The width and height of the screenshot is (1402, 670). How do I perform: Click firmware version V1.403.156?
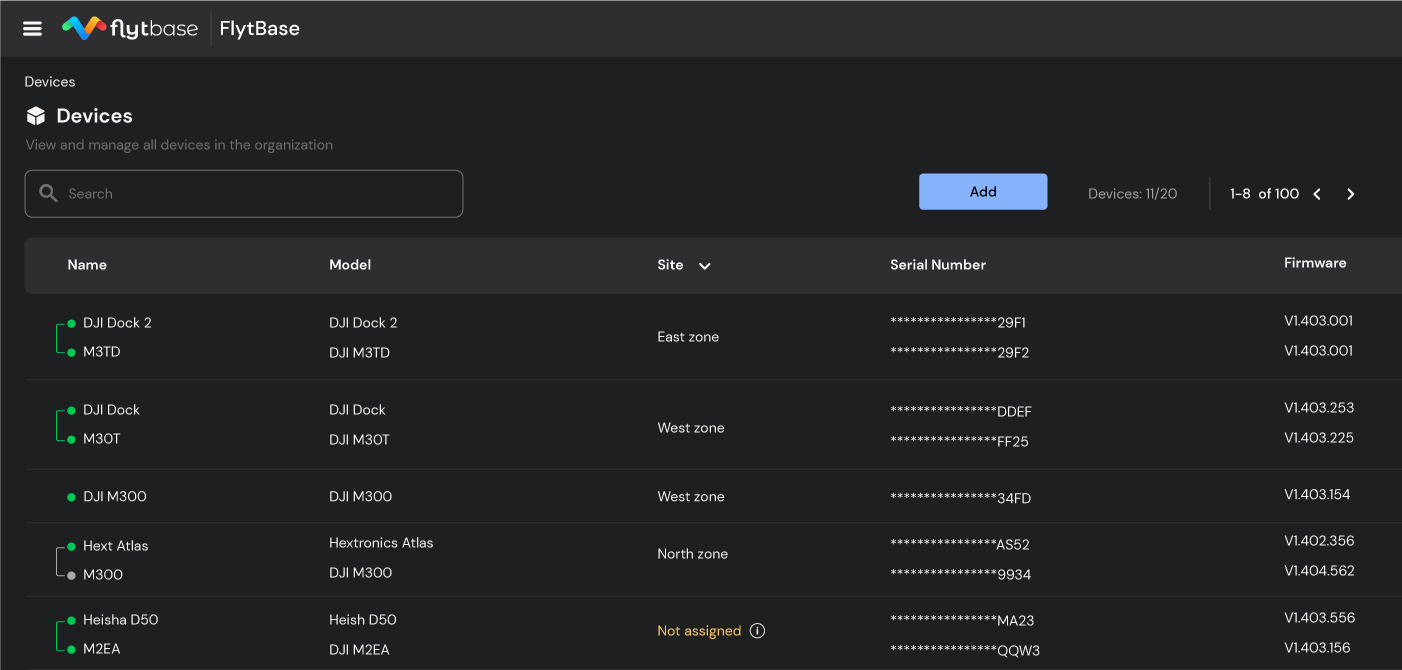pos(1318,648)
